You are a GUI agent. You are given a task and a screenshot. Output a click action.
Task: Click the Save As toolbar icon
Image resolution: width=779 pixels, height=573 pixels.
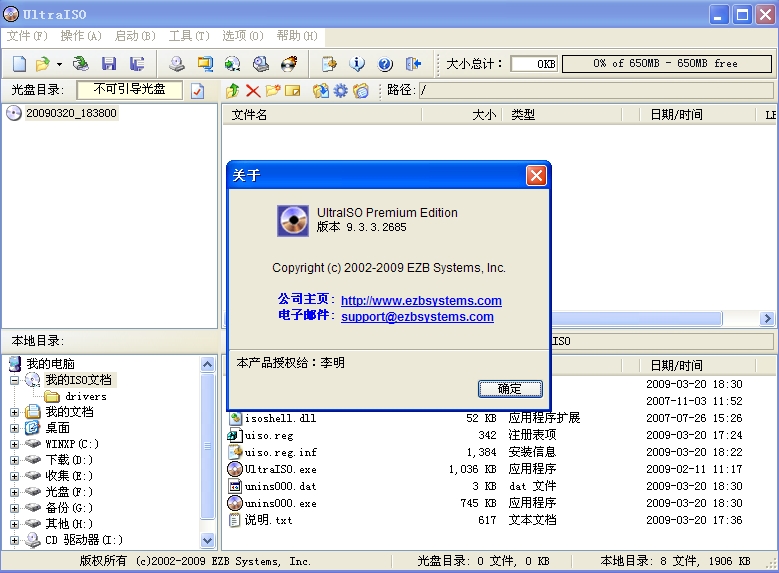137,64
